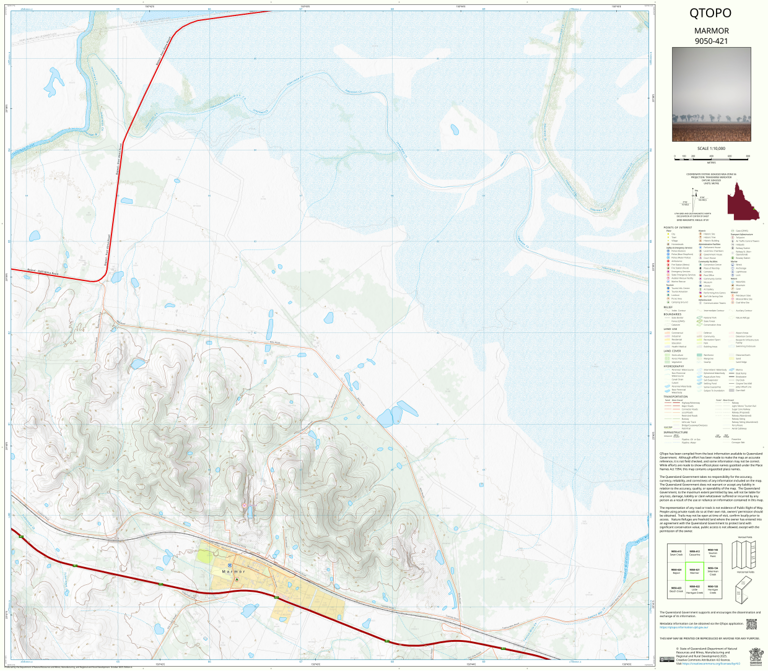Viewport: 768px width, 671px height.
Task: Click the Creative Commons BY badge
Action: click(x=667, y=660)
